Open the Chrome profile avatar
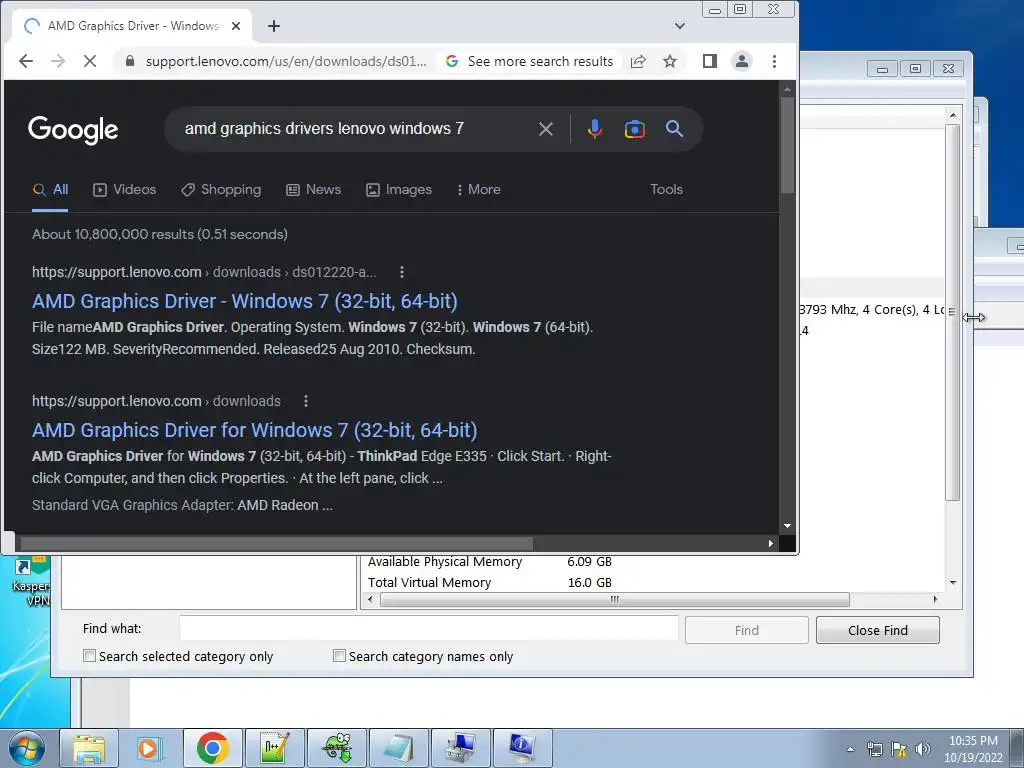 742,61
